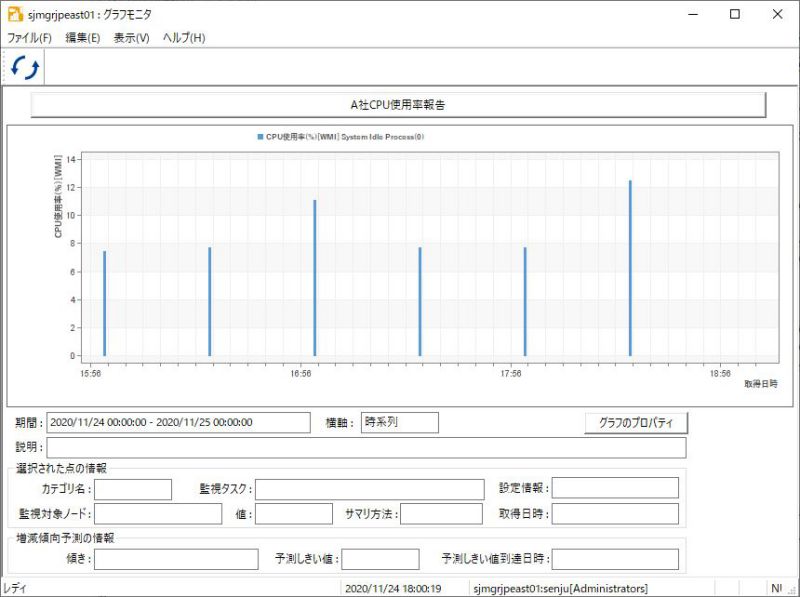Click the 16:56 x-axis label
The image size is (800, 597).
tap(301, 374)
